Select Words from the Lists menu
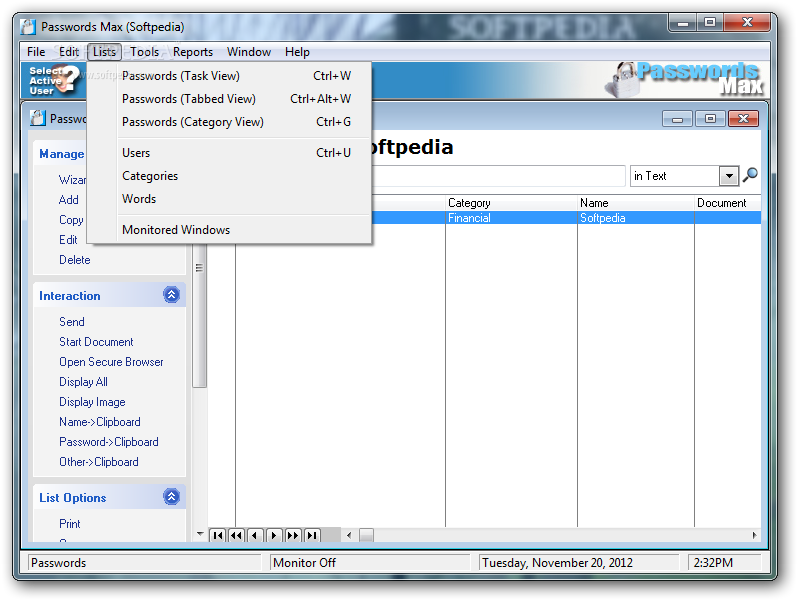This screenshot has height=601, width=798. (x=230, y=198)
